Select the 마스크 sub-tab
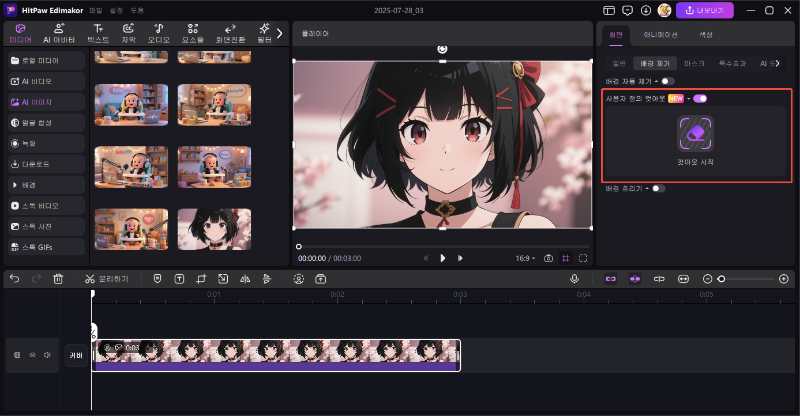This screenshot has width=800, height=416. pyautogui.click(x=694, y=63)
